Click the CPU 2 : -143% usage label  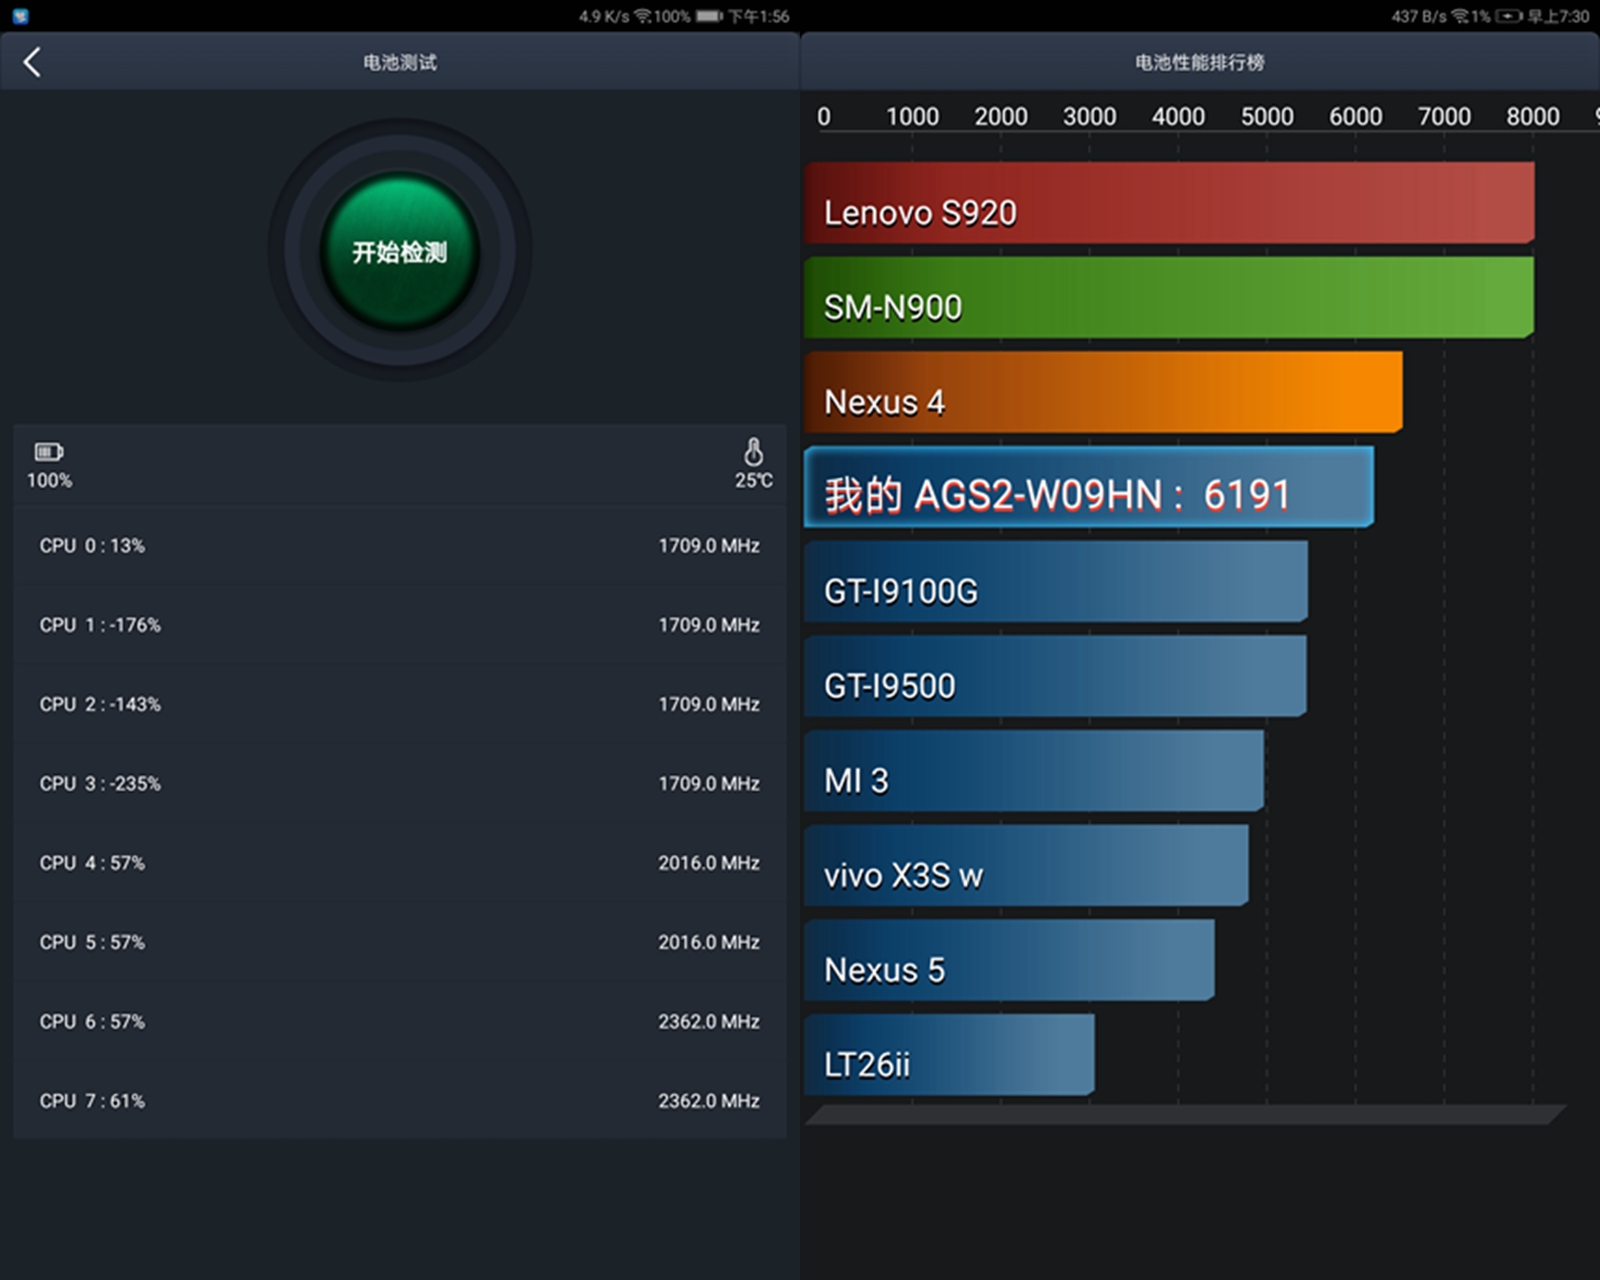coord(100,704)
